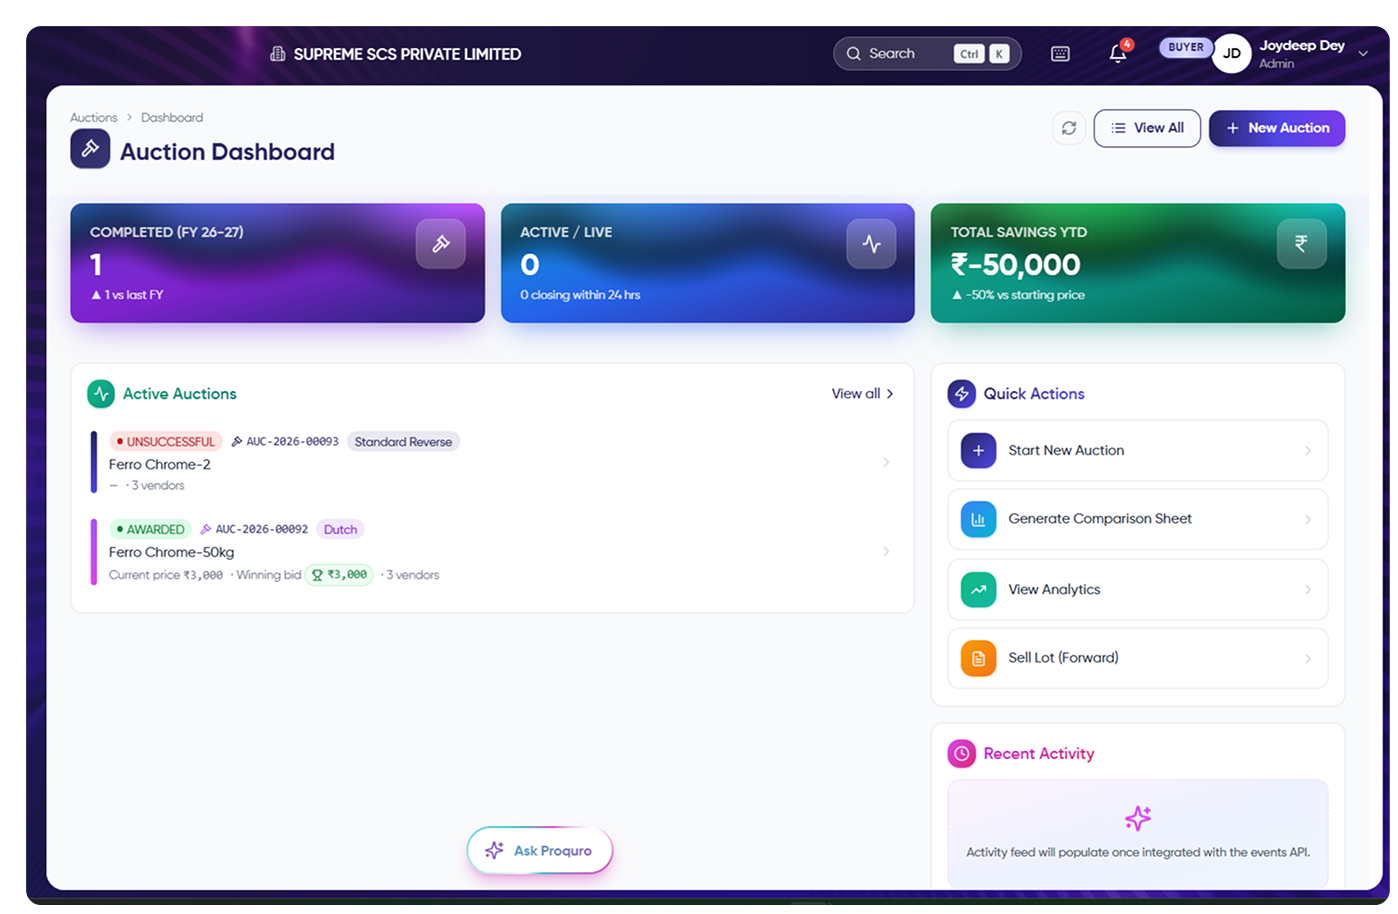Click the JD user avatar

pos(1232,54)
